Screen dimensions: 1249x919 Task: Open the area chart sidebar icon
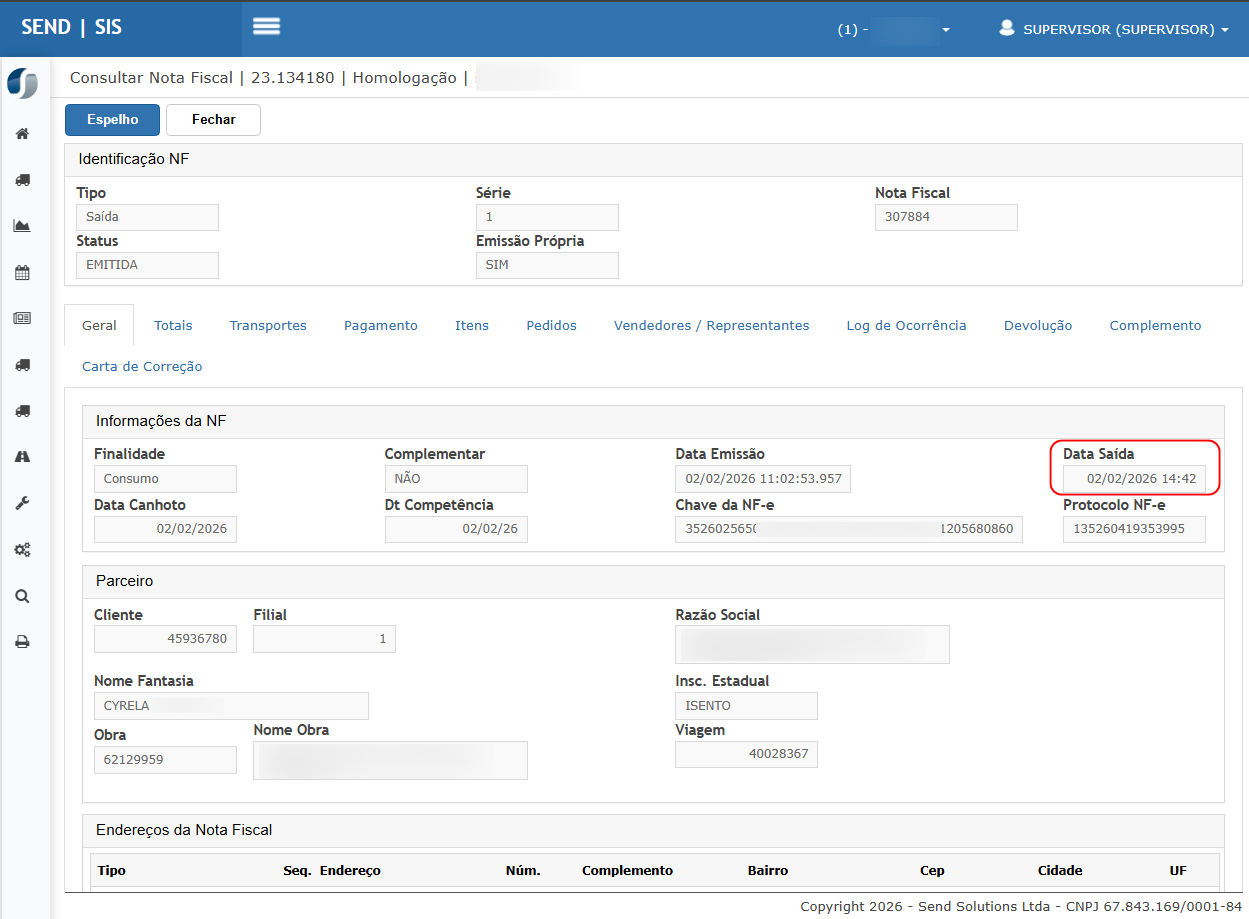(22, 226)
